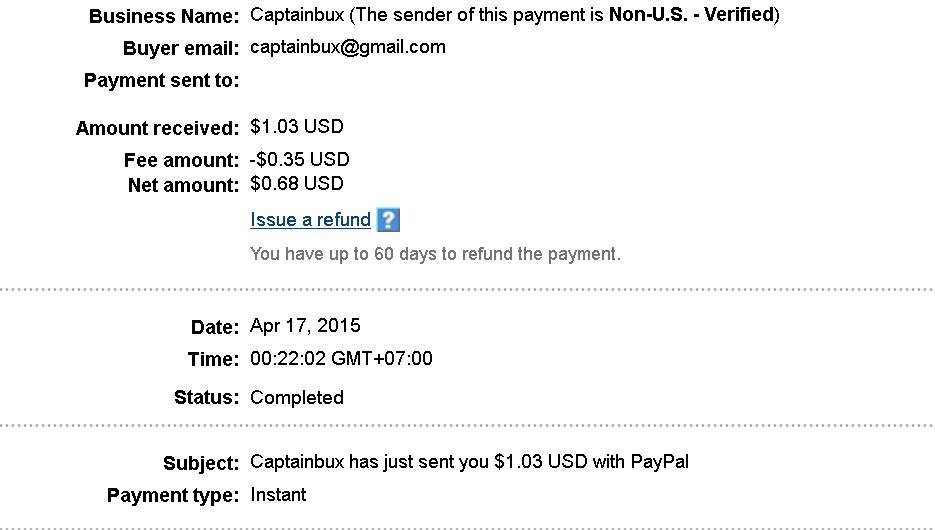Click the -$0.35 USD fee amount

click(300, 160)
